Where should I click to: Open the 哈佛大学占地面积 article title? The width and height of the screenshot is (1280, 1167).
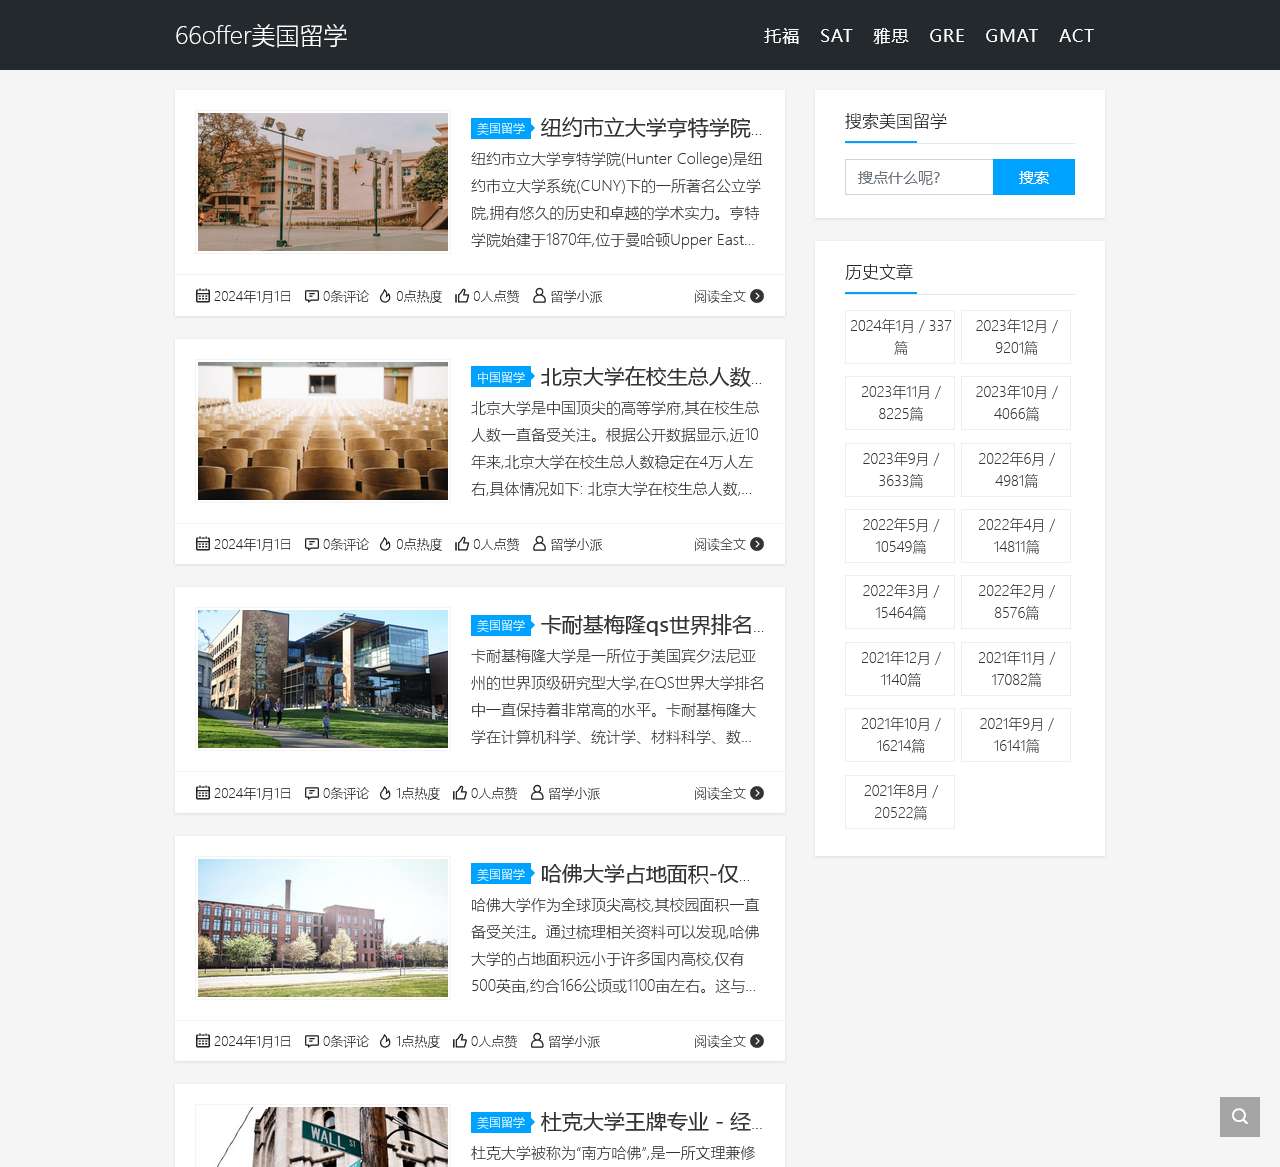(645, 874)
